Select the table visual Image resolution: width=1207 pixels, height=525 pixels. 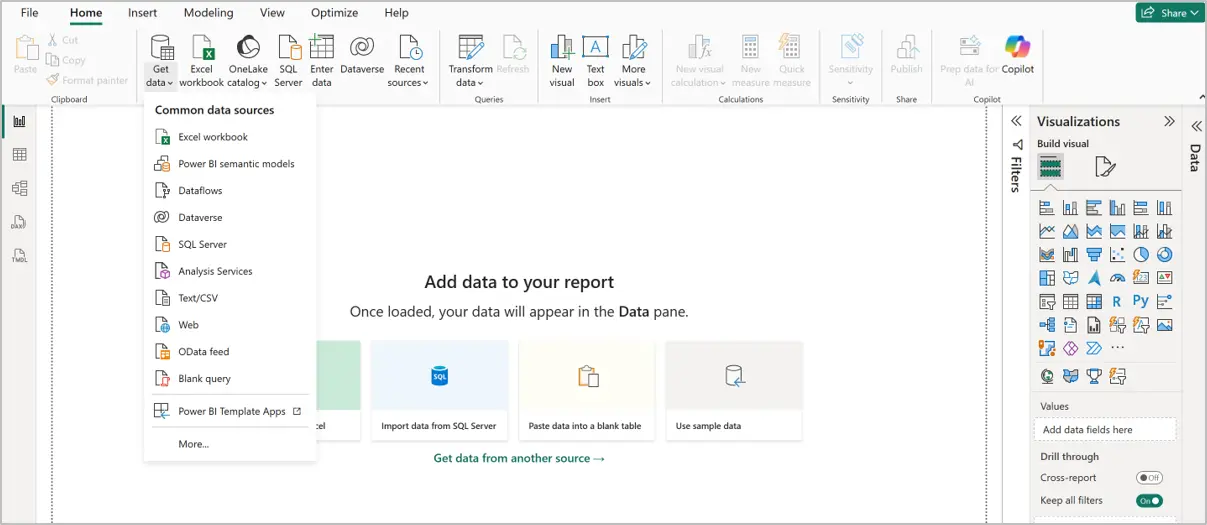tap(1070, 301)
